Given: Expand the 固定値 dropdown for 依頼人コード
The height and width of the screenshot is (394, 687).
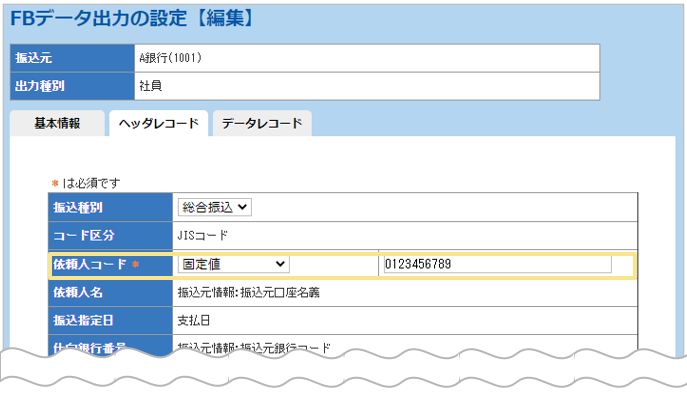Looking at the screenshot, I should pyautogui.click(x=234, y=264).
